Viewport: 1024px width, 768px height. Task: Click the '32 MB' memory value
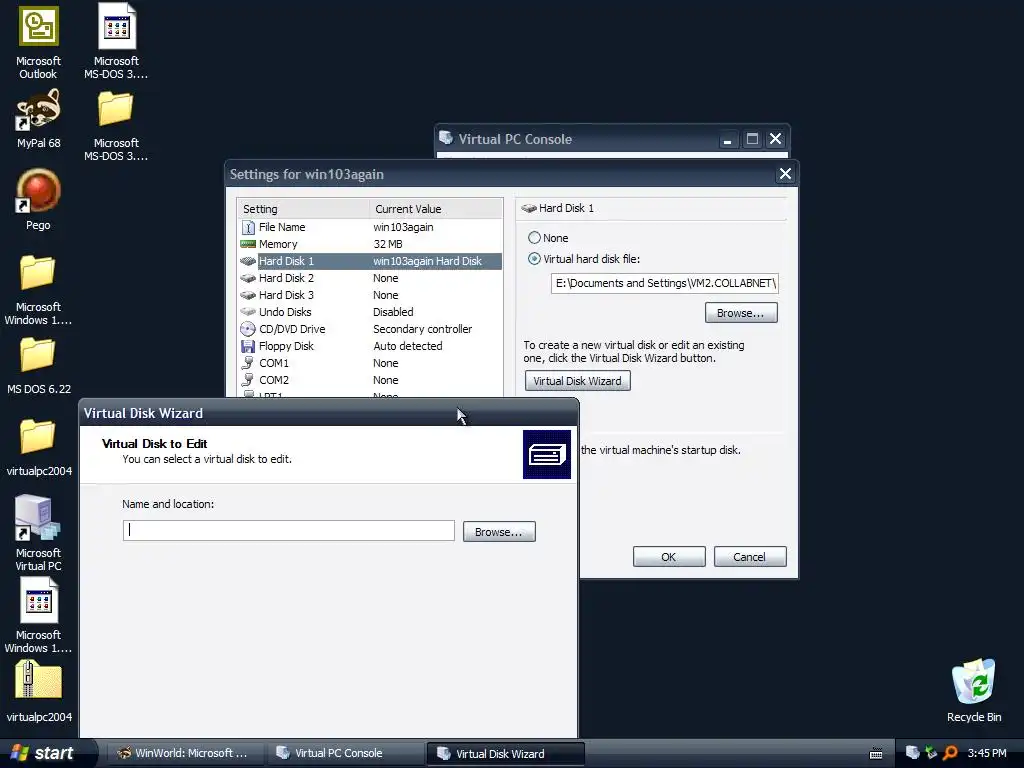[388, 244]
